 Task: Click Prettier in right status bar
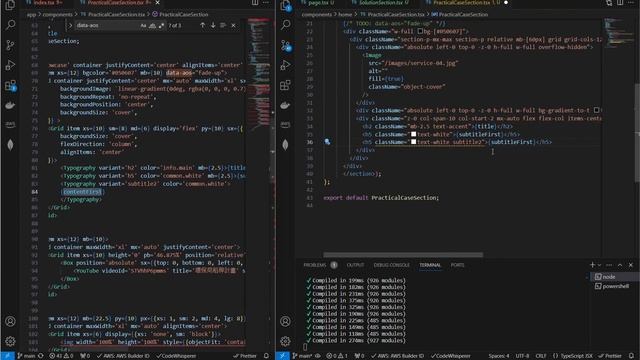(x=610, y=356)
